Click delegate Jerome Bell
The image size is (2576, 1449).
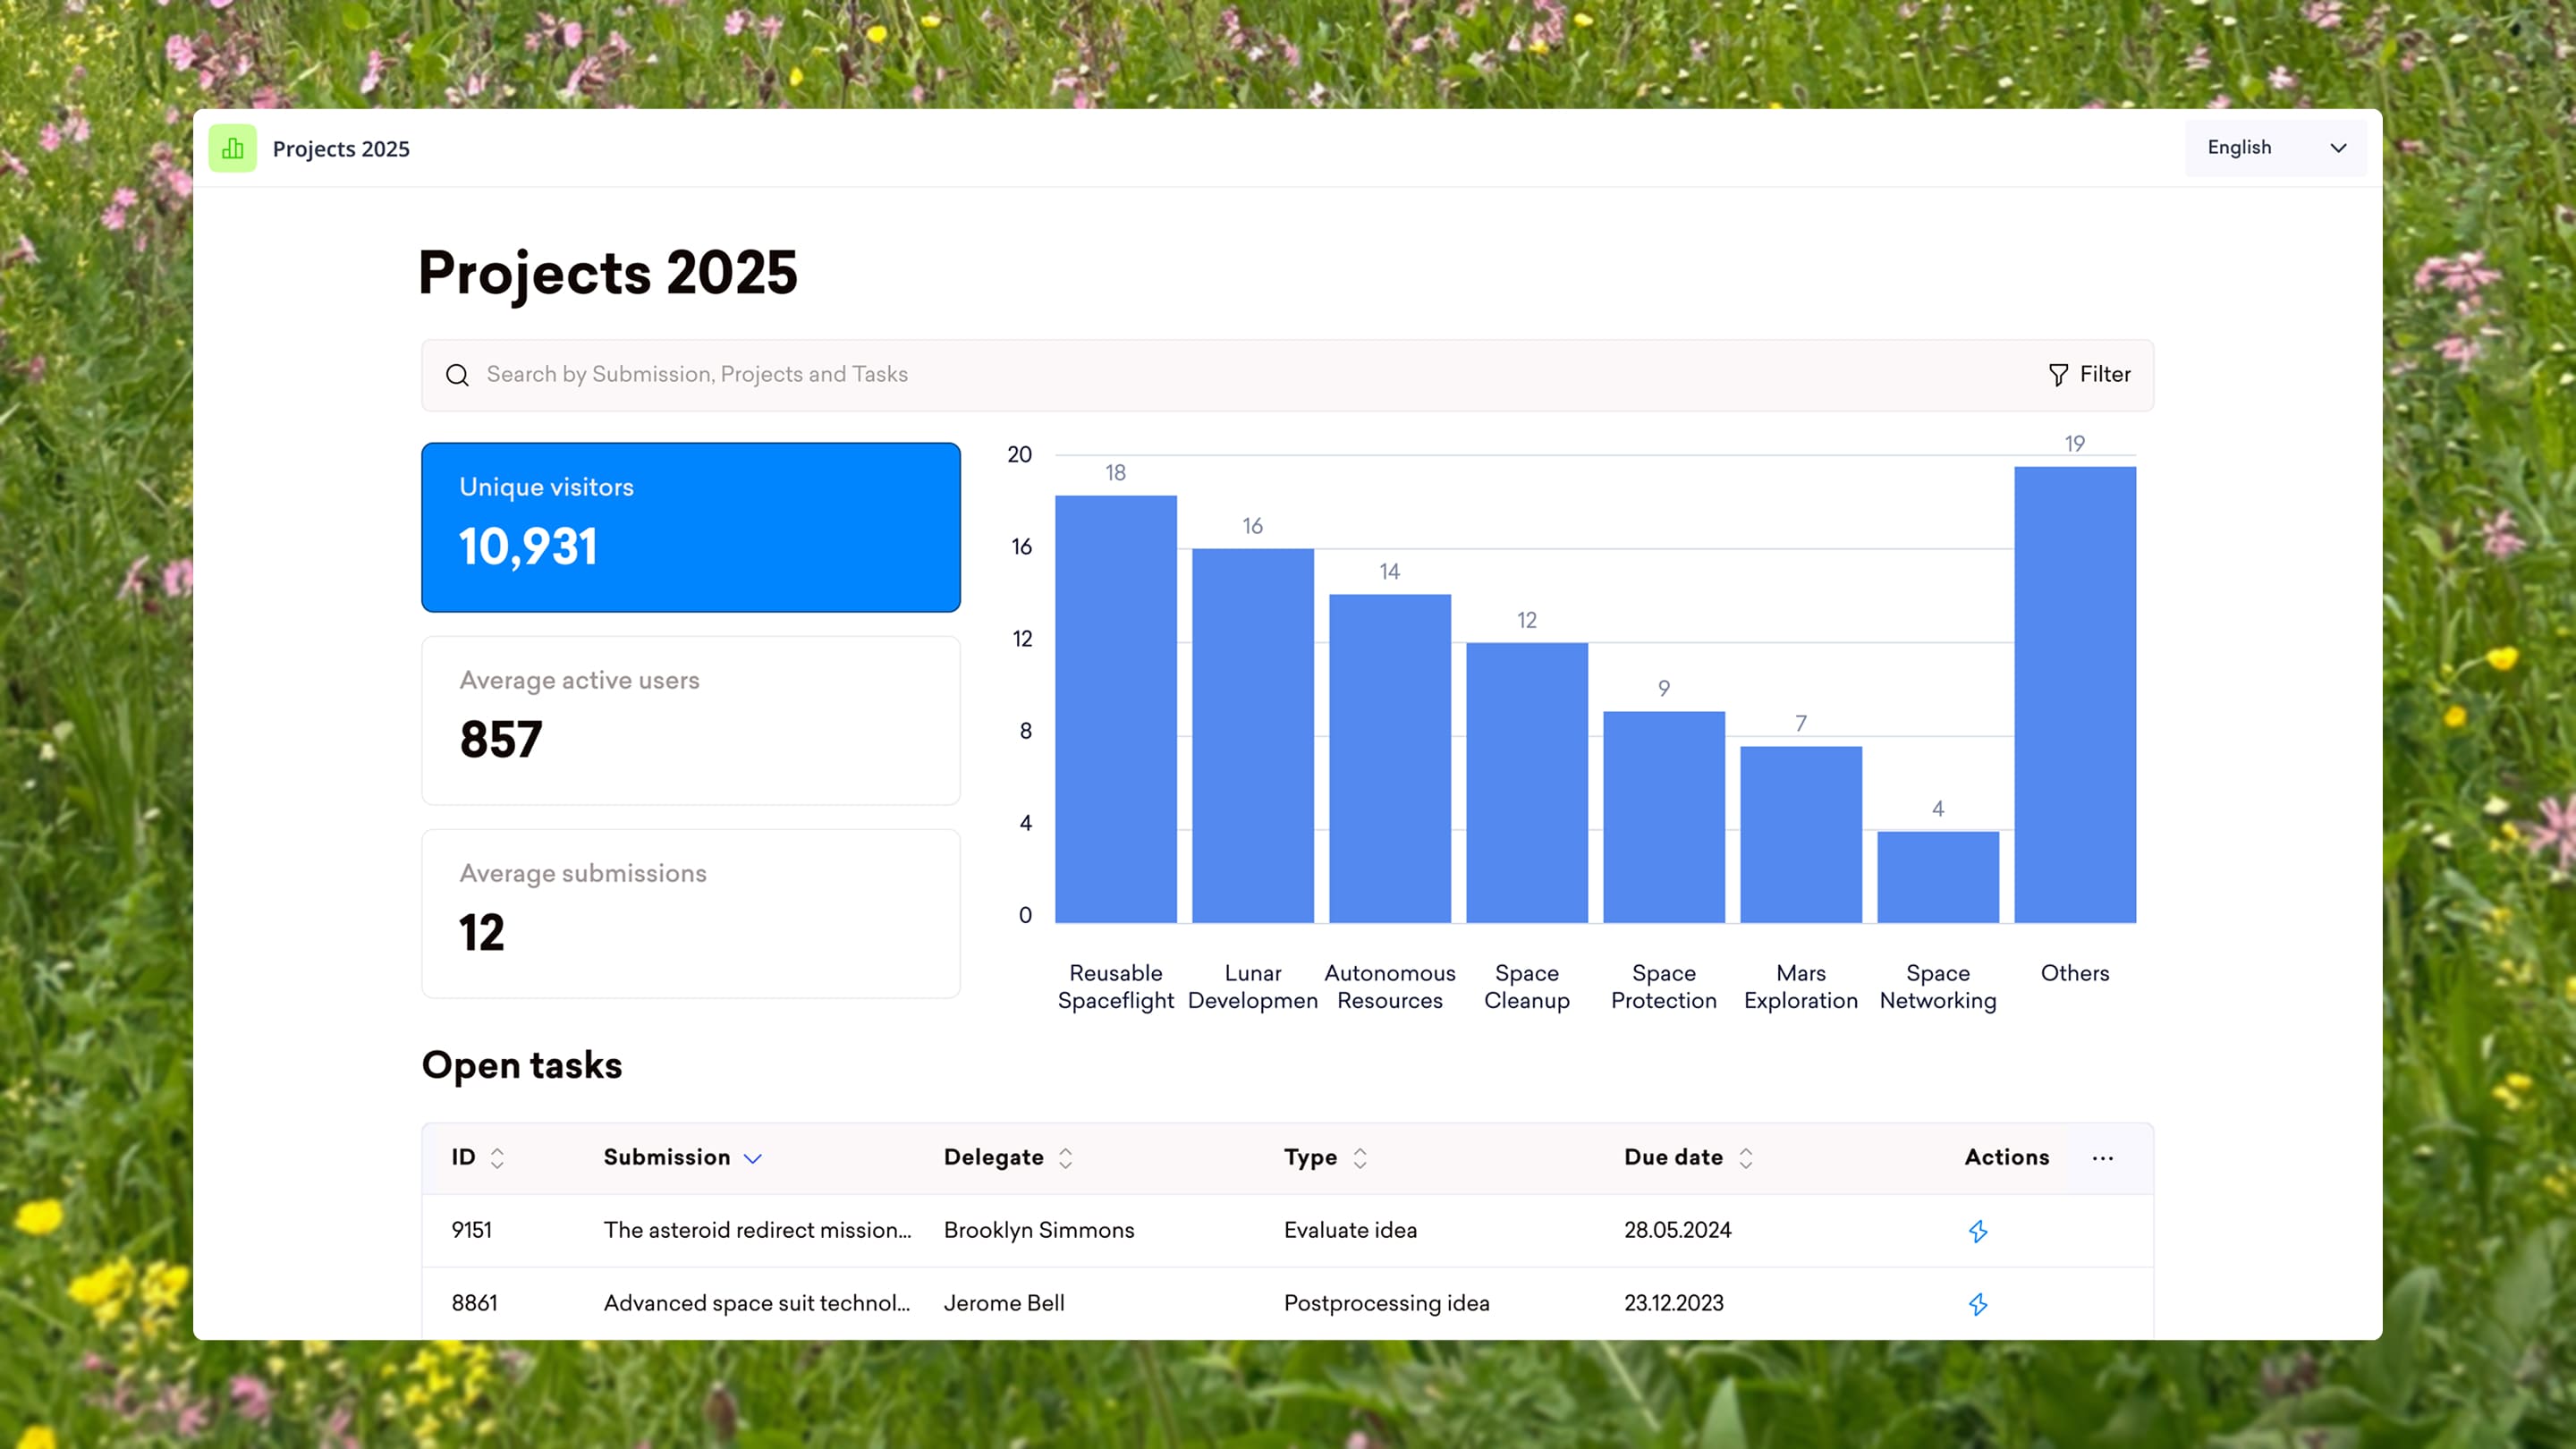click(1004, 1303)
